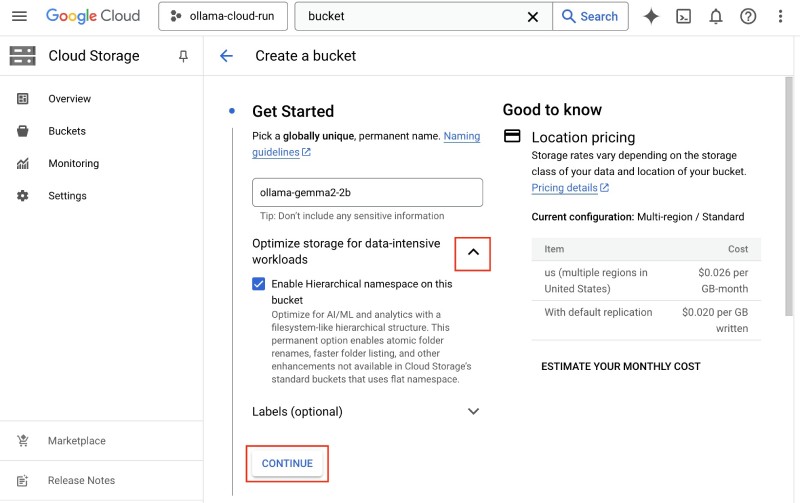Open the ollama-cloud-run project selector

click(x=223, y=16)
